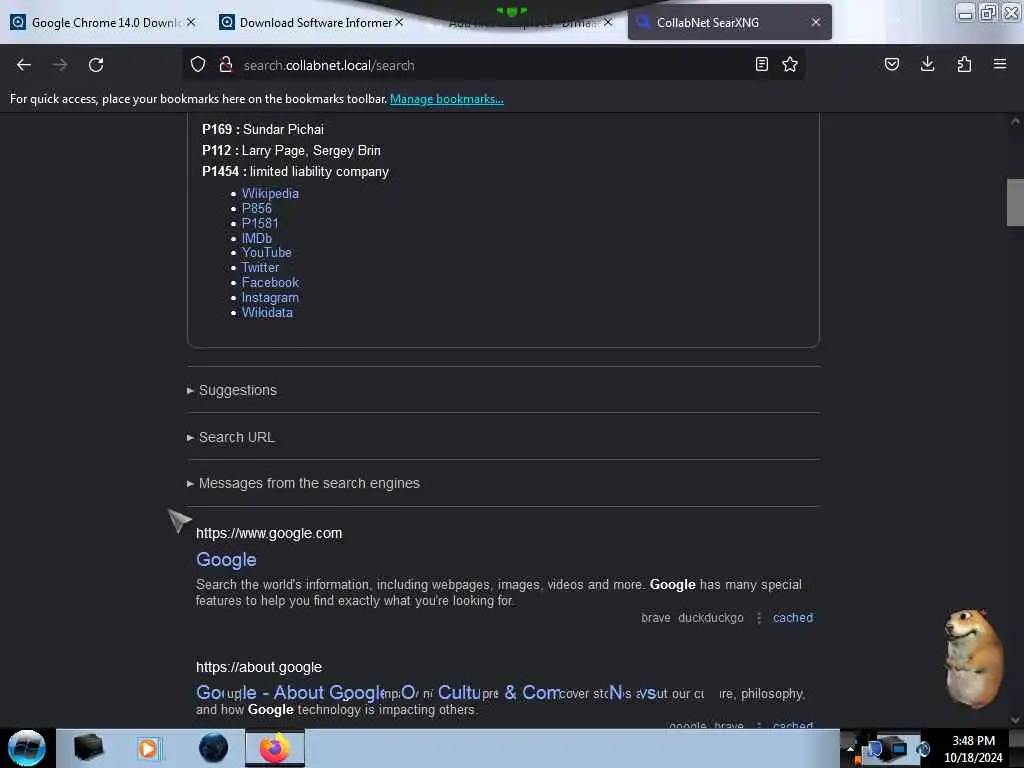Click the Firefox taskbar button
This screenshot has height=768, width=1024.
tap(275, 748)
